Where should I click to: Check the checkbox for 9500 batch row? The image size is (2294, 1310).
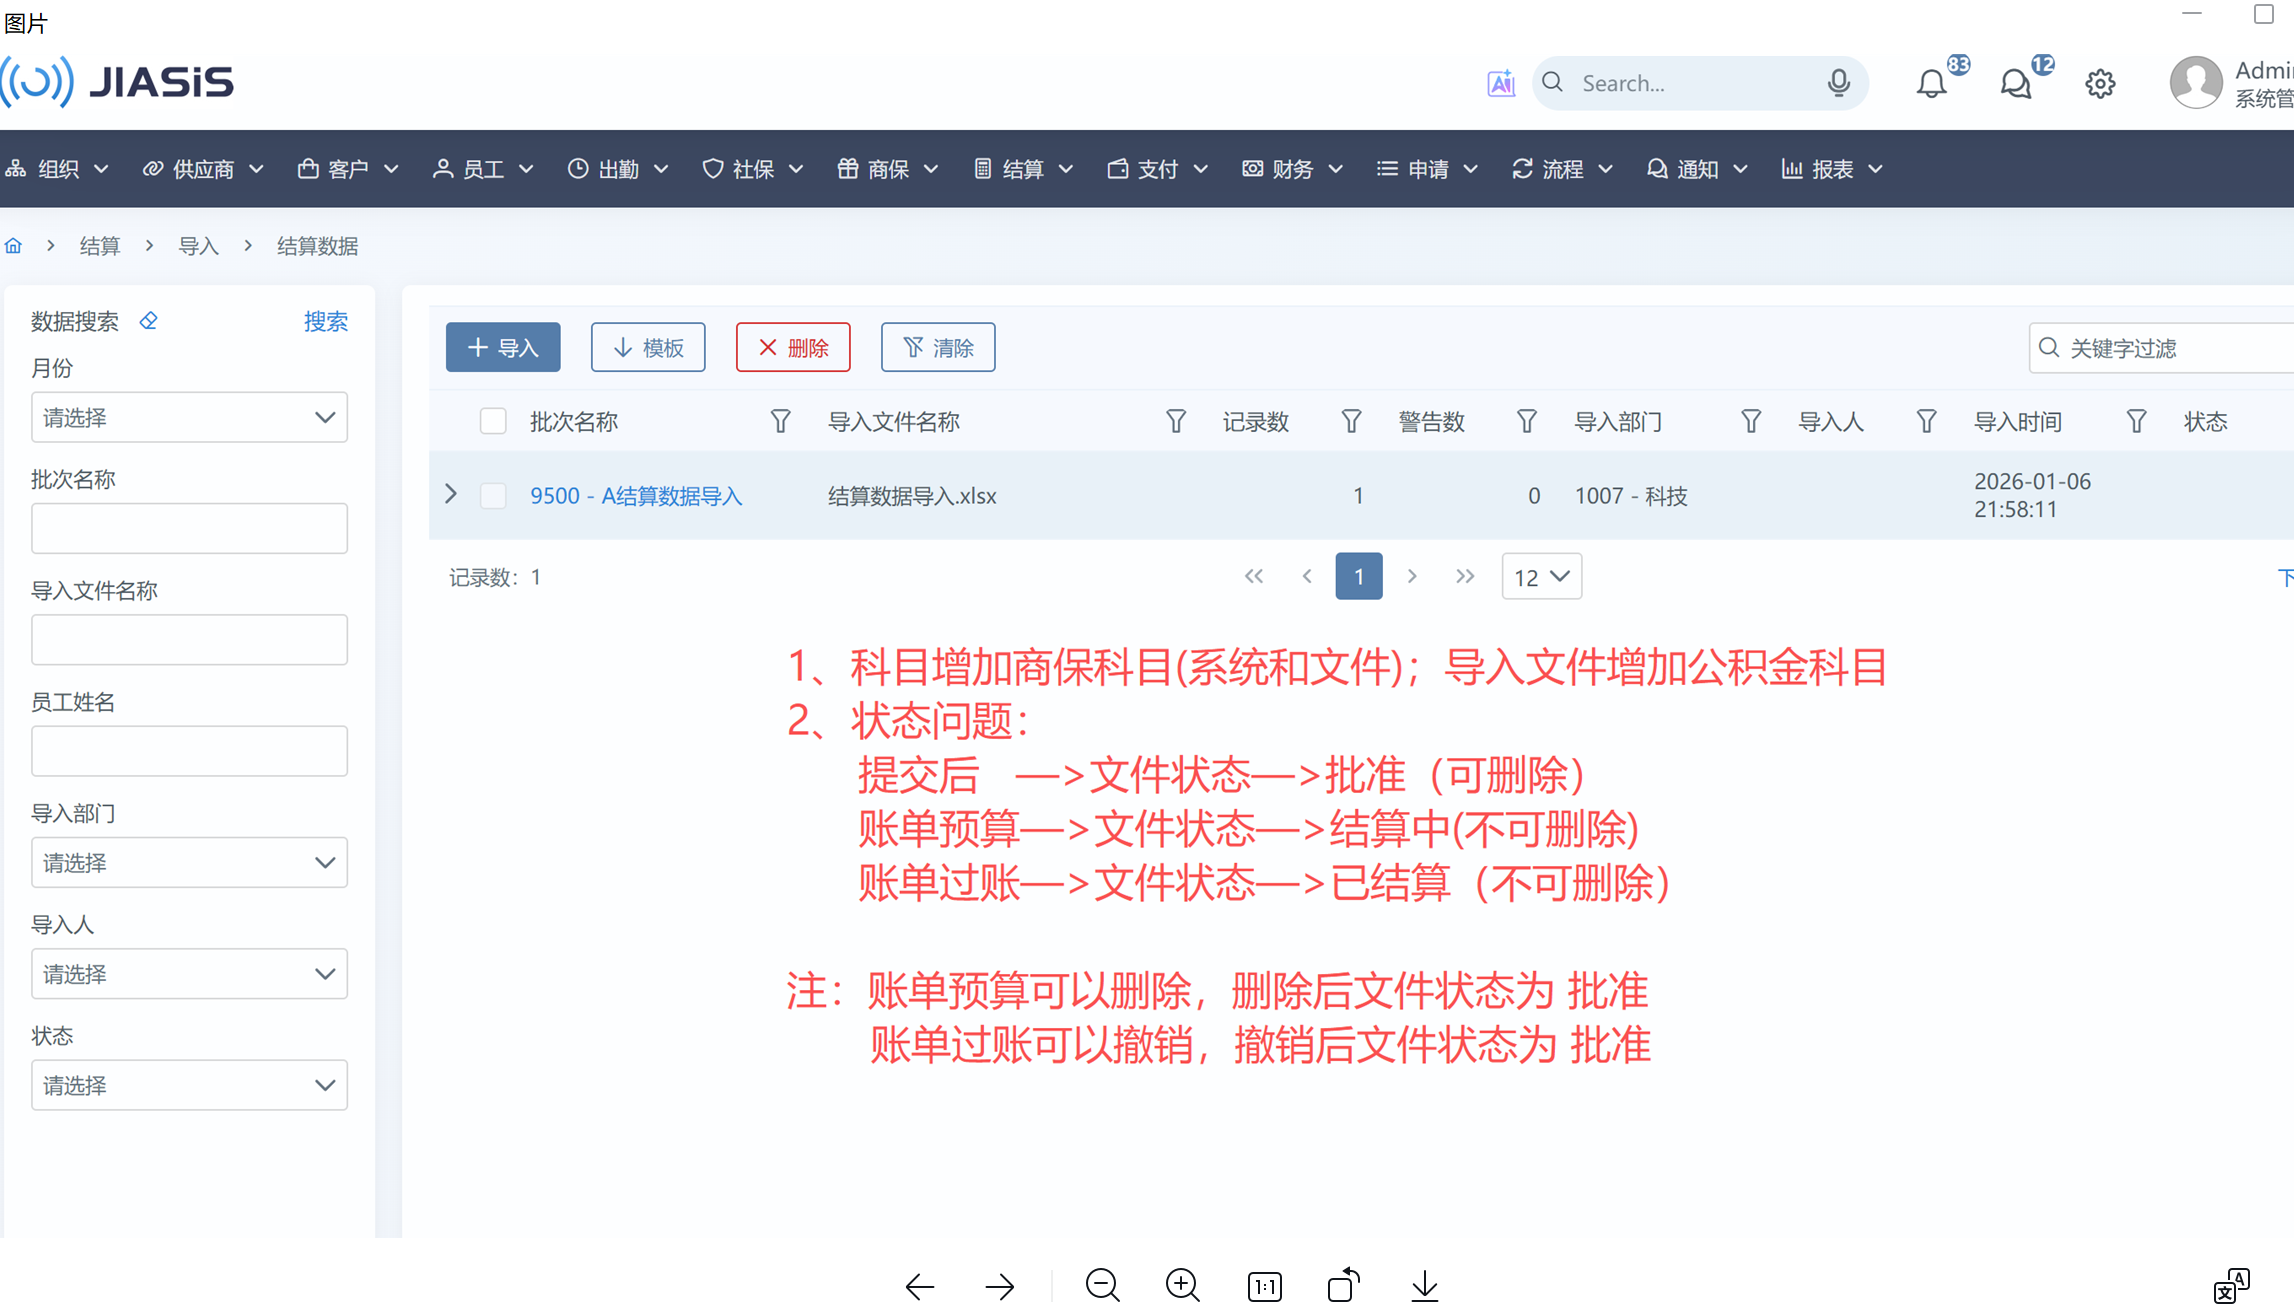[493, 496]
